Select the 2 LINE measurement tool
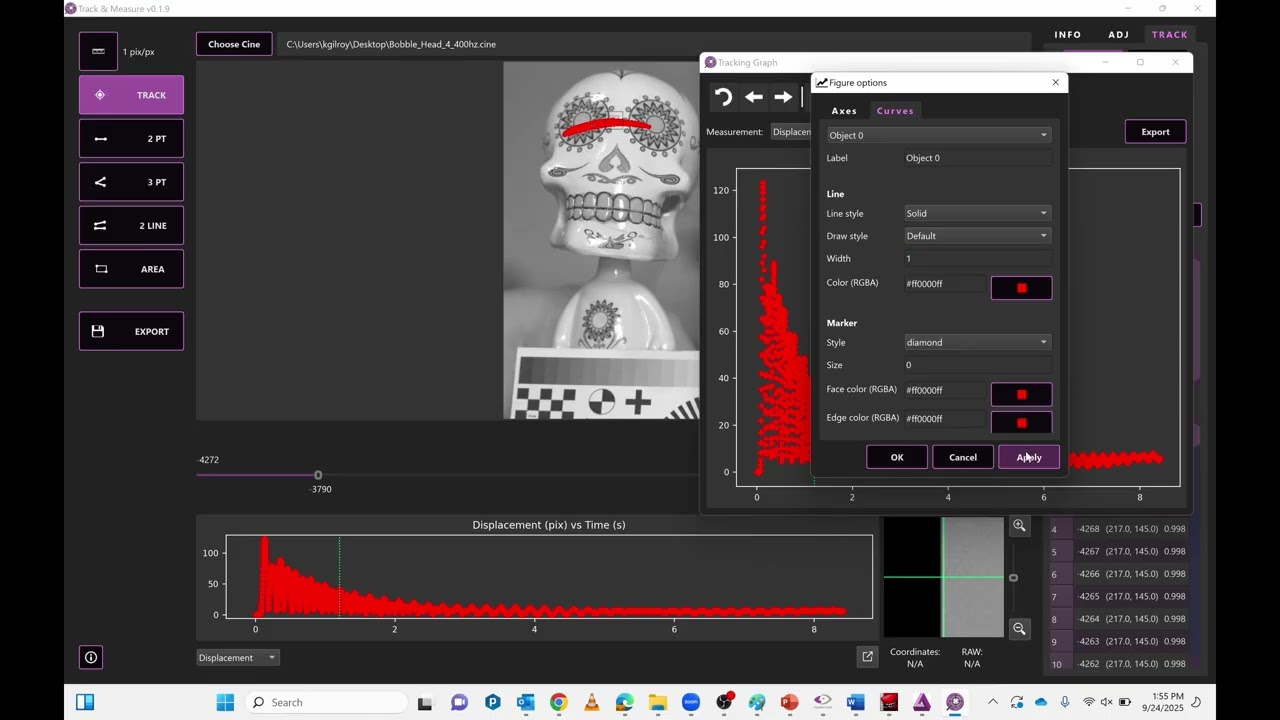This screenshot has width=1280, height=720. tap(131, 226)
